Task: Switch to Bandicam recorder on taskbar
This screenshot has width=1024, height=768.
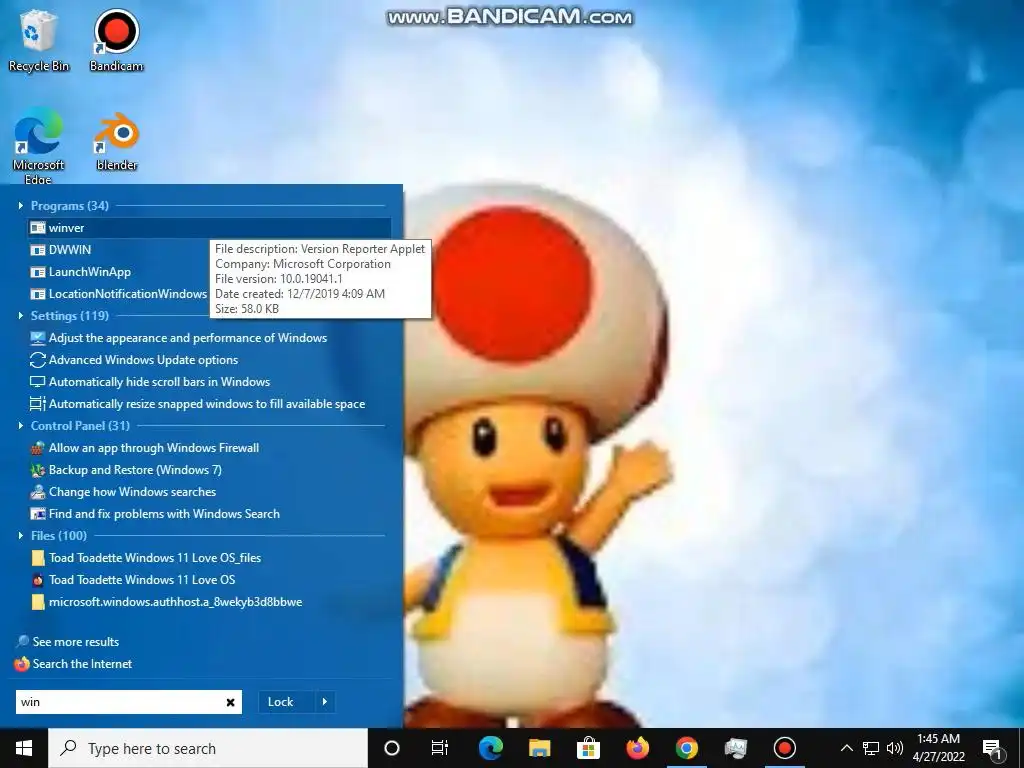Action: 784,748
